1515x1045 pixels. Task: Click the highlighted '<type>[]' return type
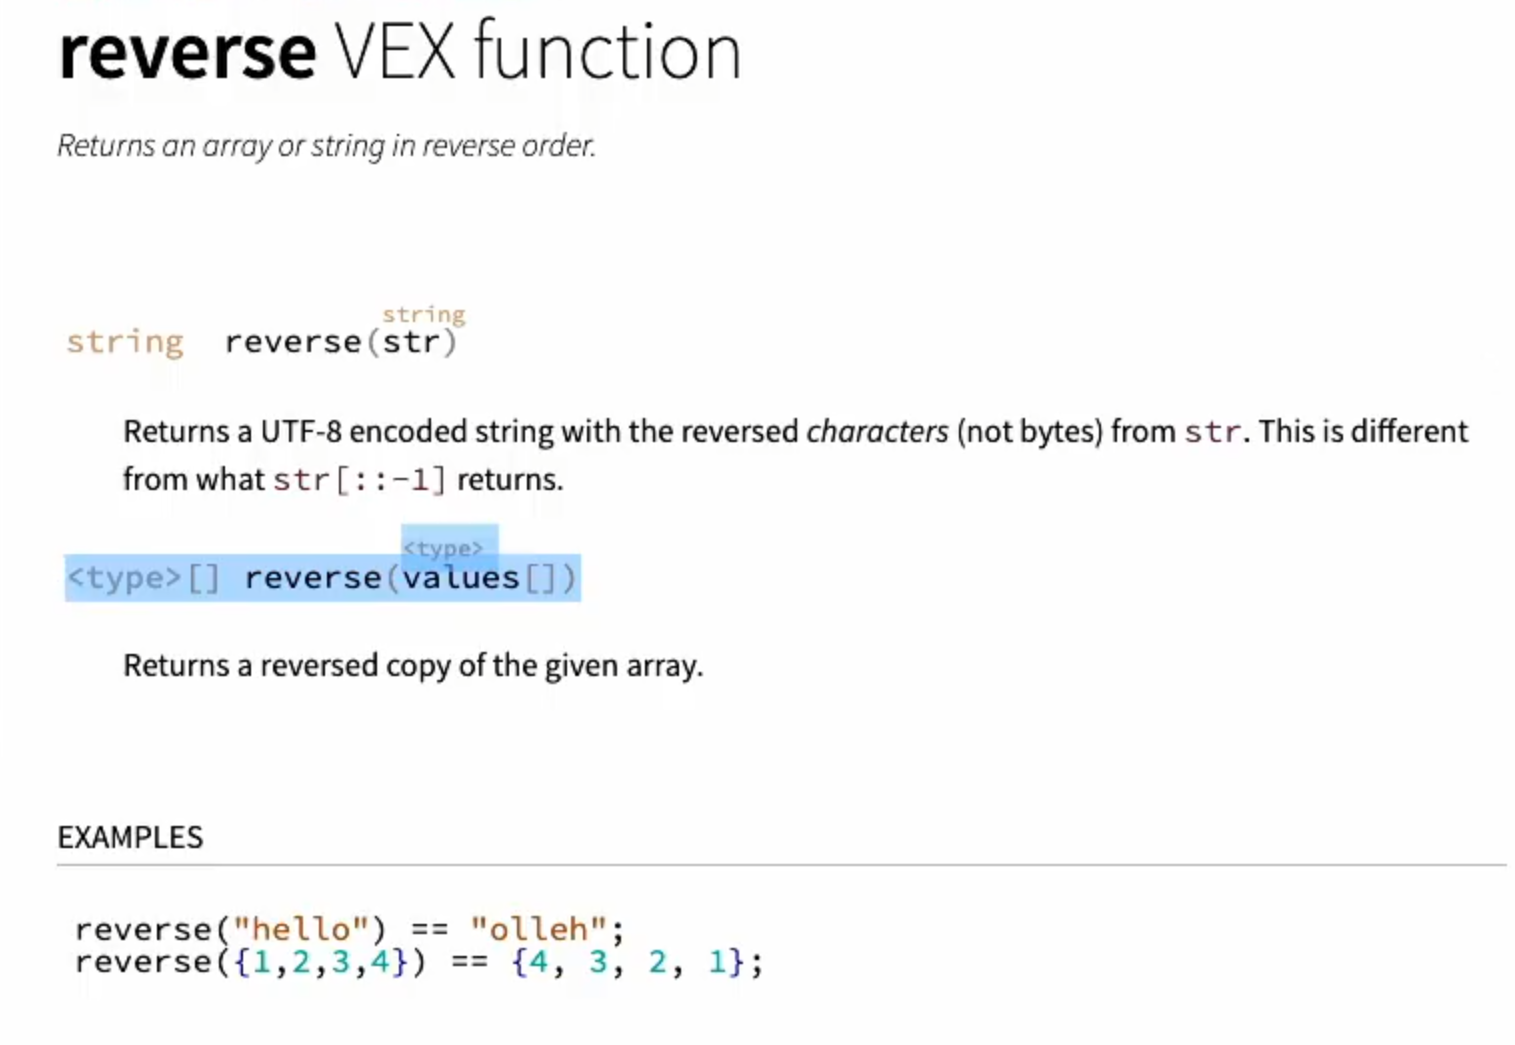(x=143, y=578)
